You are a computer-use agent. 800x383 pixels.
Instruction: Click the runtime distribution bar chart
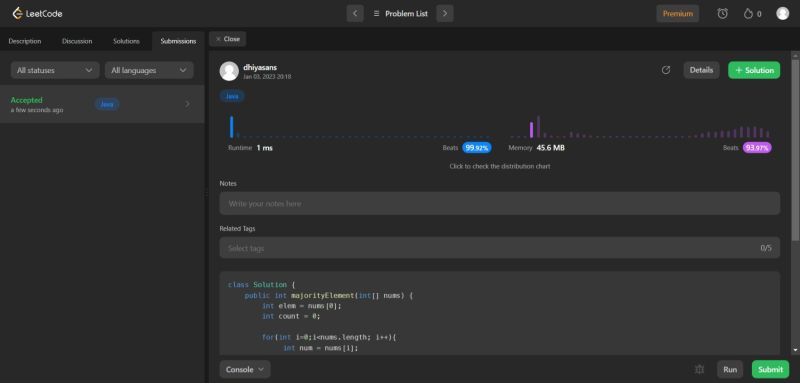point(360,127)
